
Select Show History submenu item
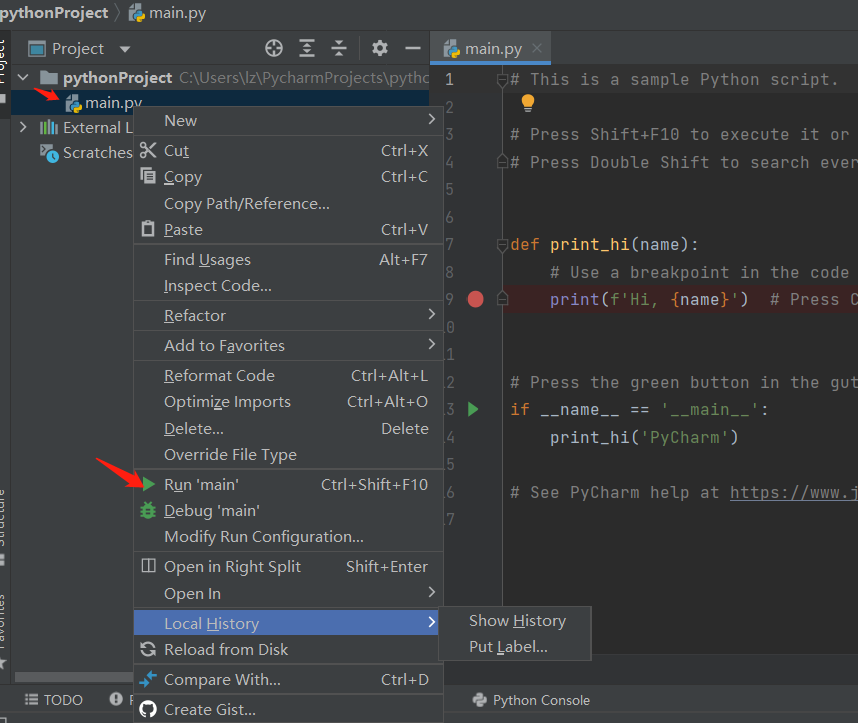[x=515, y=621]
